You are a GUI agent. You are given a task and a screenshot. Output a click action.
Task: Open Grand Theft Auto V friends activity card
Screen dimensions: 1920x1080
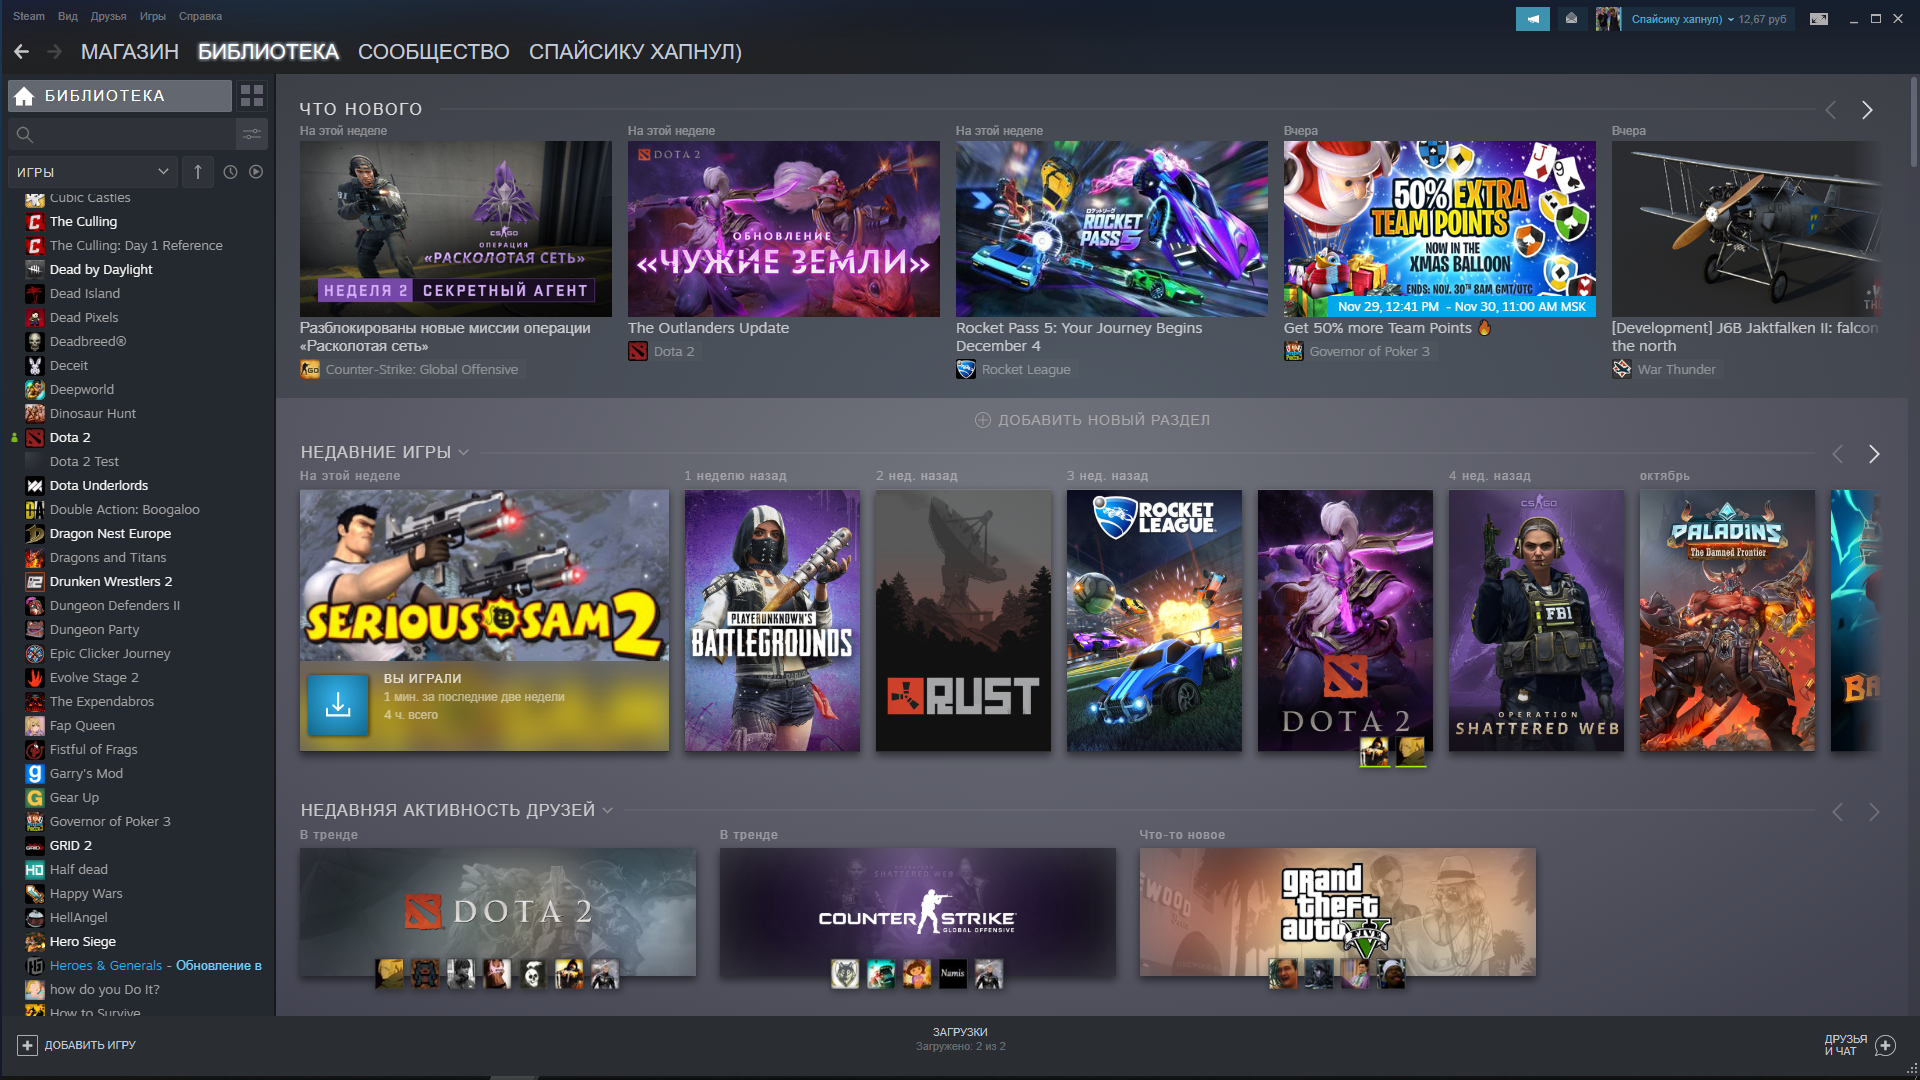(x=1337, y=912)
